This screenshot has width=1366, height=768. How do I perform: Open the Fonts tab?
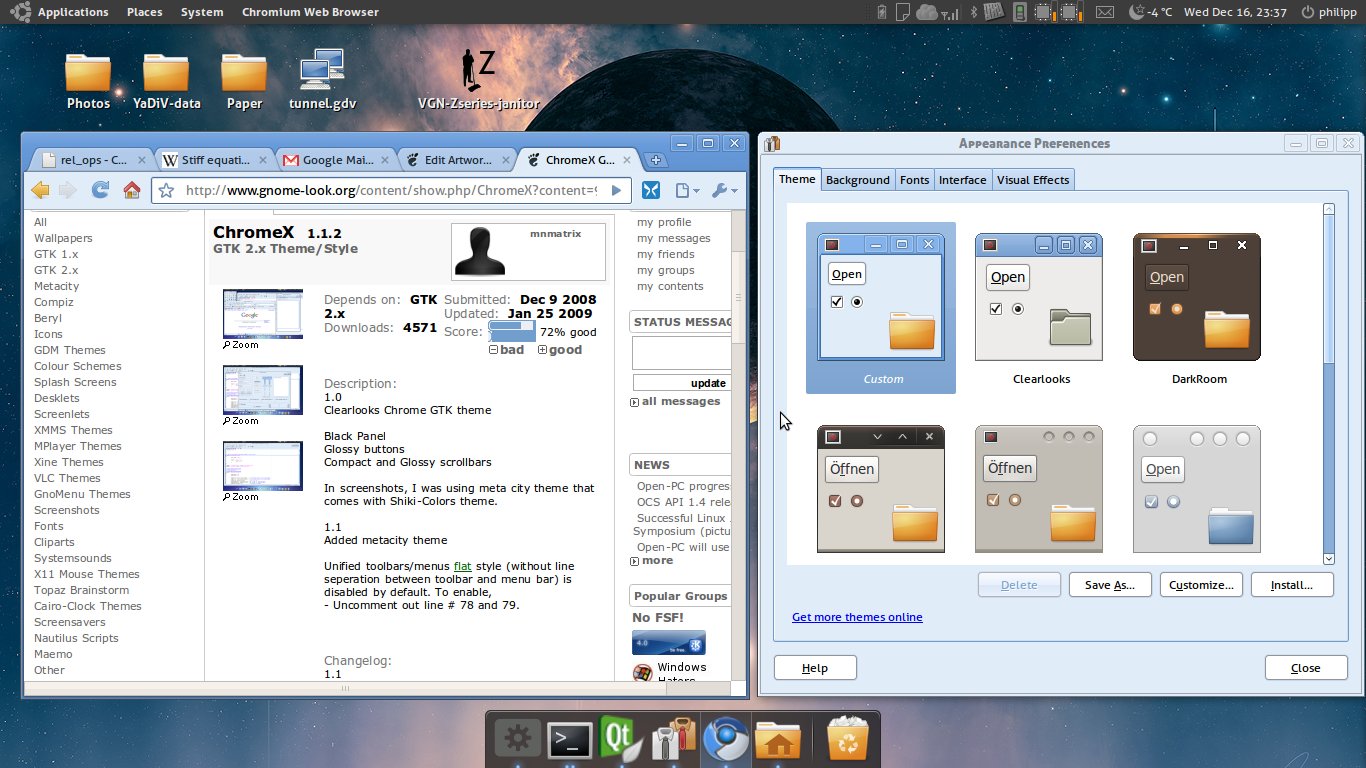click(914, 180)
